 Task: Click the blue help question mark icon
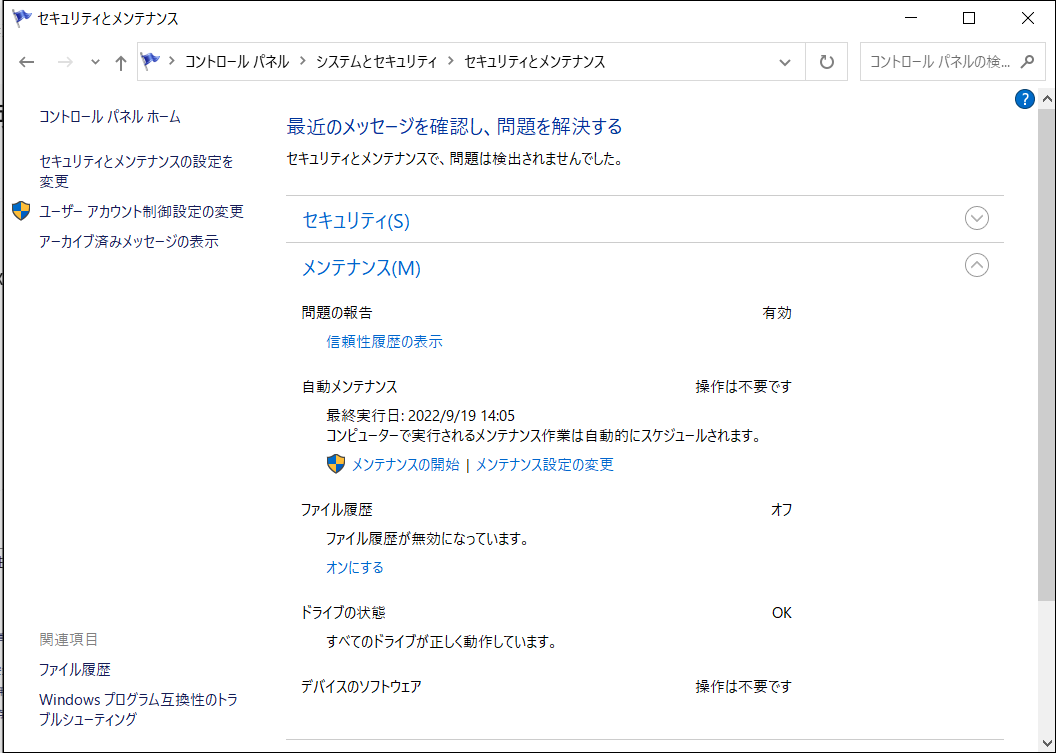pyautogui.click(x=1024, y=99)
